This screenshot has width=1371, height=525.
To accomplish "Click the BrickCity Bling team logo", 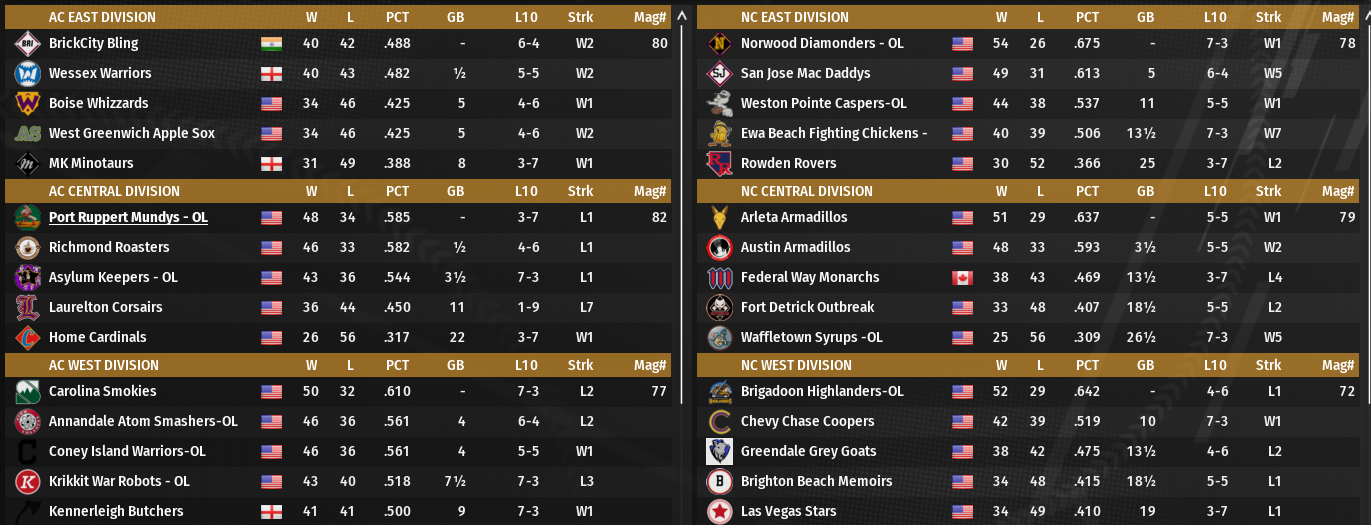I will 27,44.
